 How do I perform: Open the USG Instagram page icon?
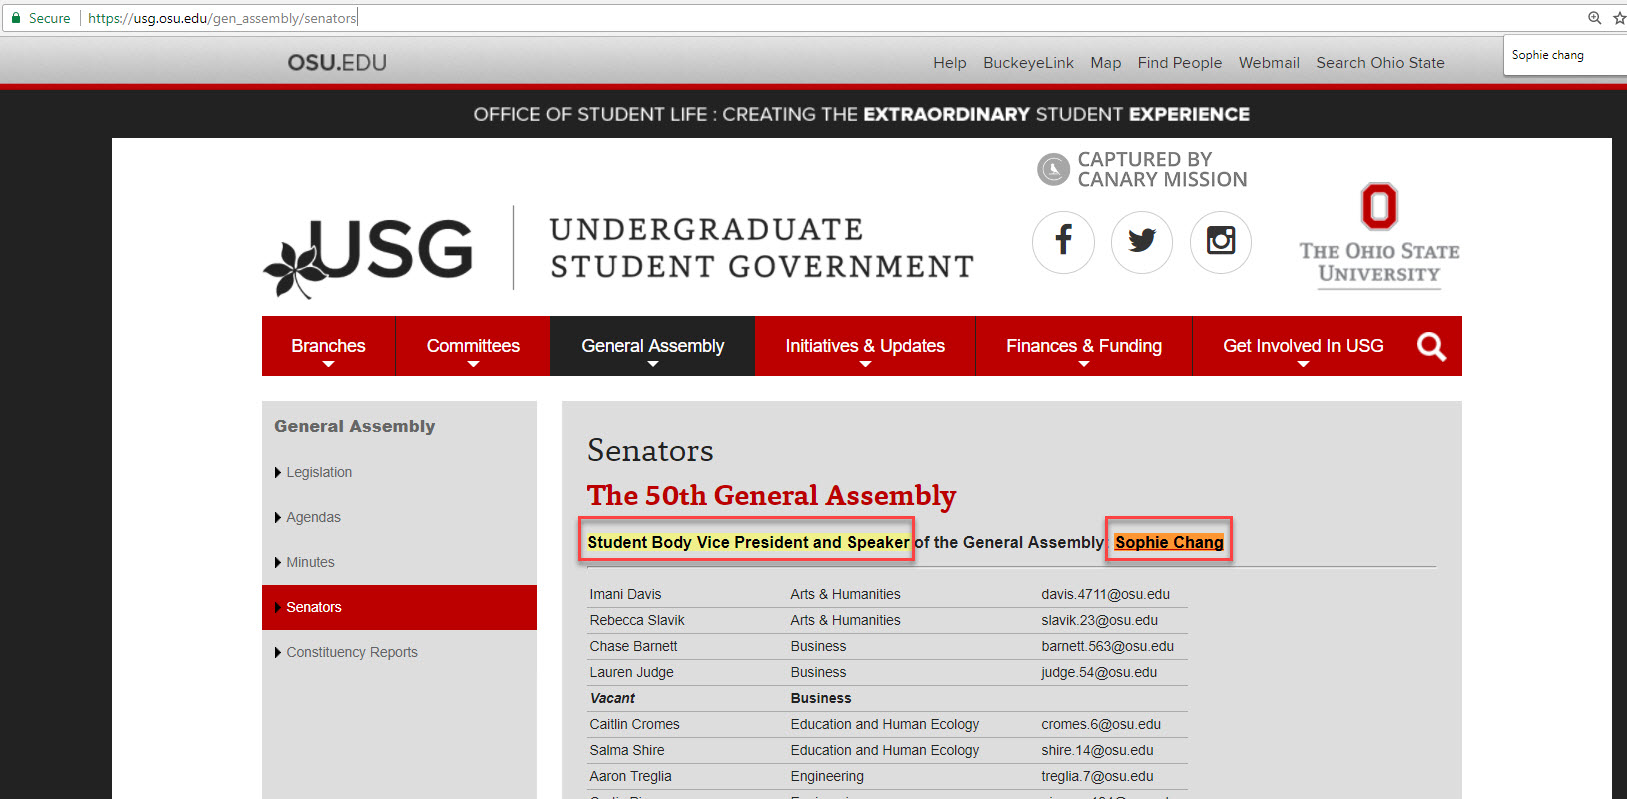(x=1220, y=242)
